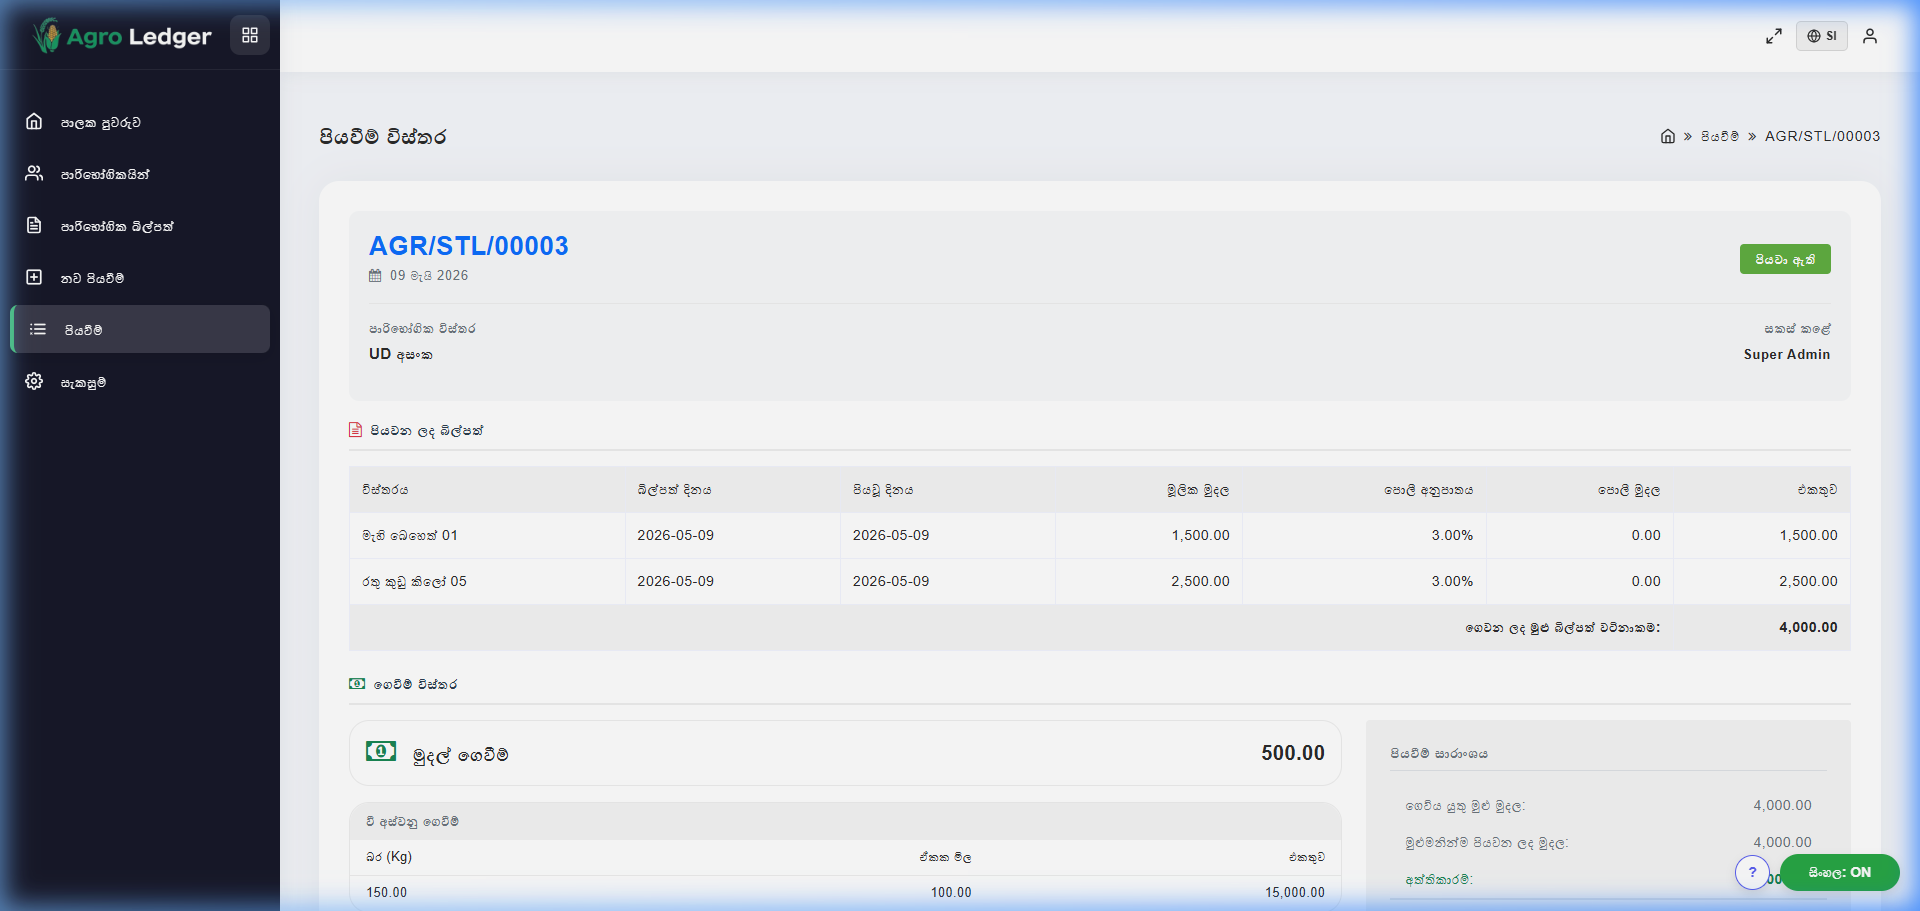Click the breadcrumb home icon

coord(1667,136)
